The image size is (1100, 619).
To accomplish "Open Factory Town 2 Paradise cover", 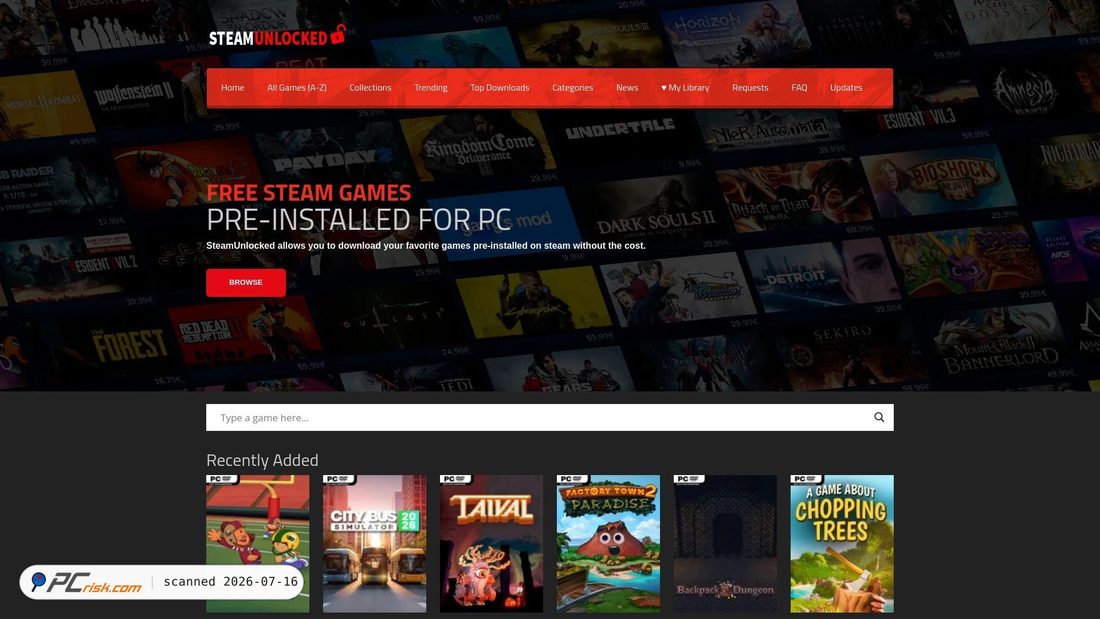I will [x=608, y=543].
